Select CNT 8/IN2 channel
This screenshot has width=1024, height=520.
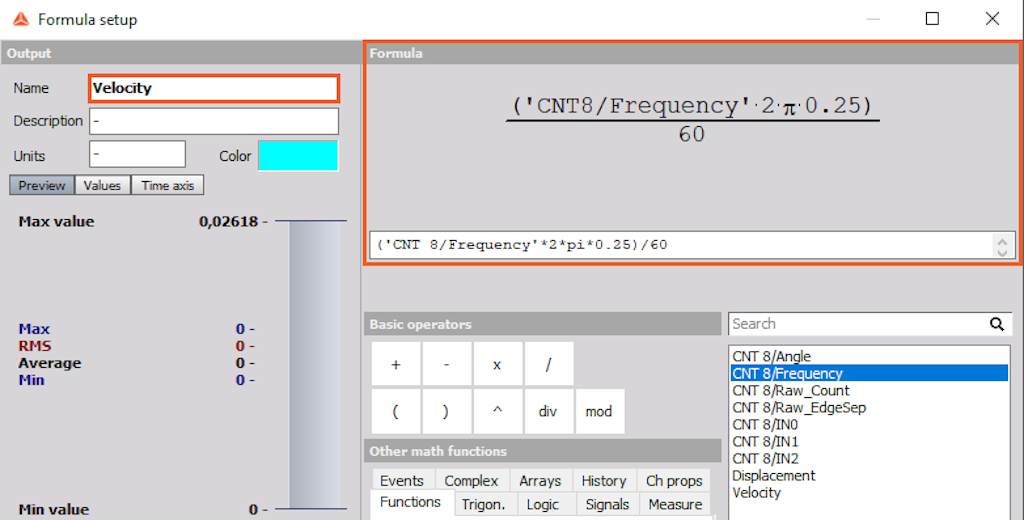[x=869, y=459]
